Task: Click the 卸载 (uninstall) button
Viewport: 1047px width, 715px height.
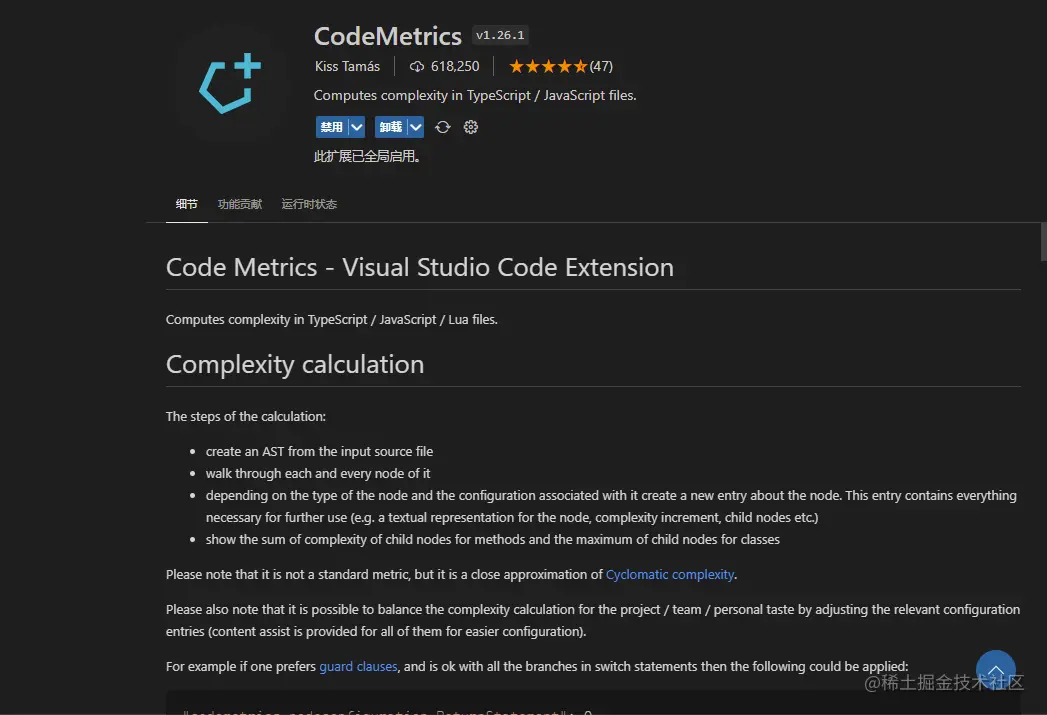Action: tap(391, 127)
